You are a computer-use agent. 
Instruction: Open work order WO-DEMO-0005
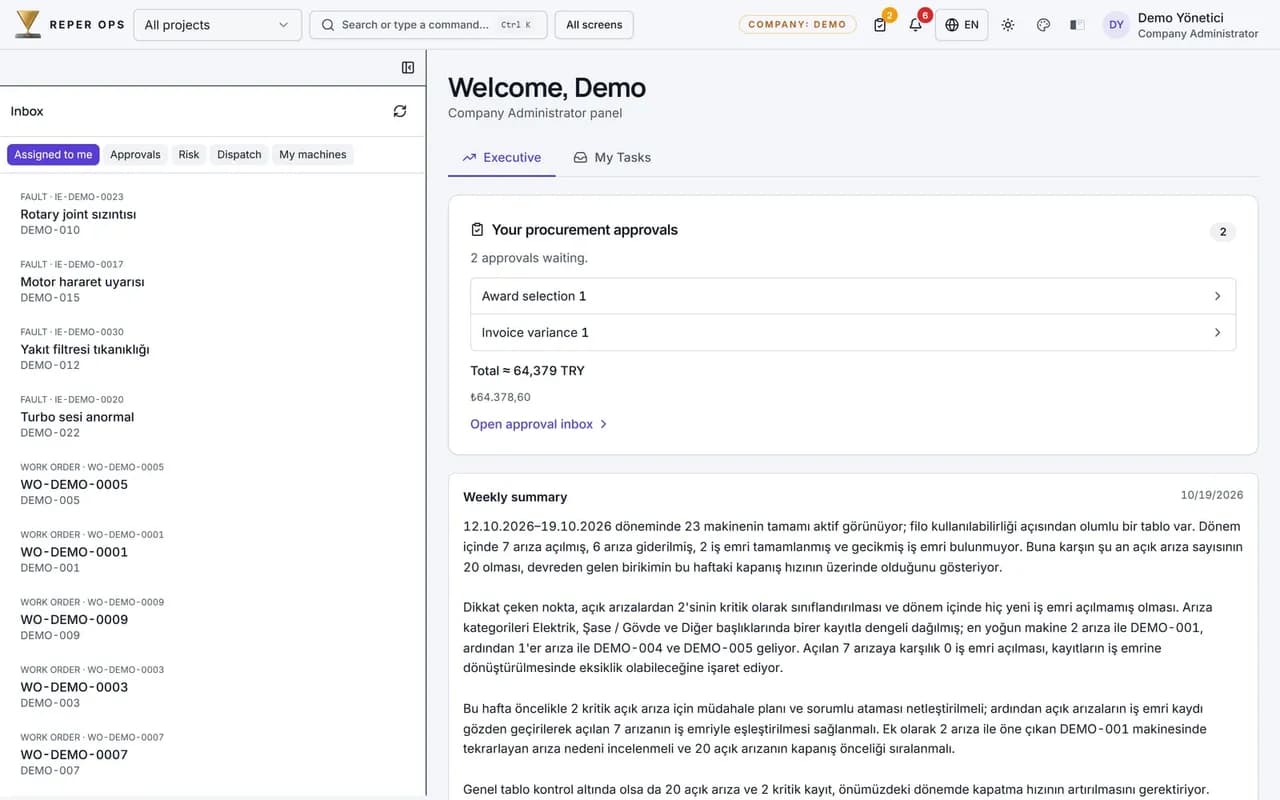coord(213,483)
